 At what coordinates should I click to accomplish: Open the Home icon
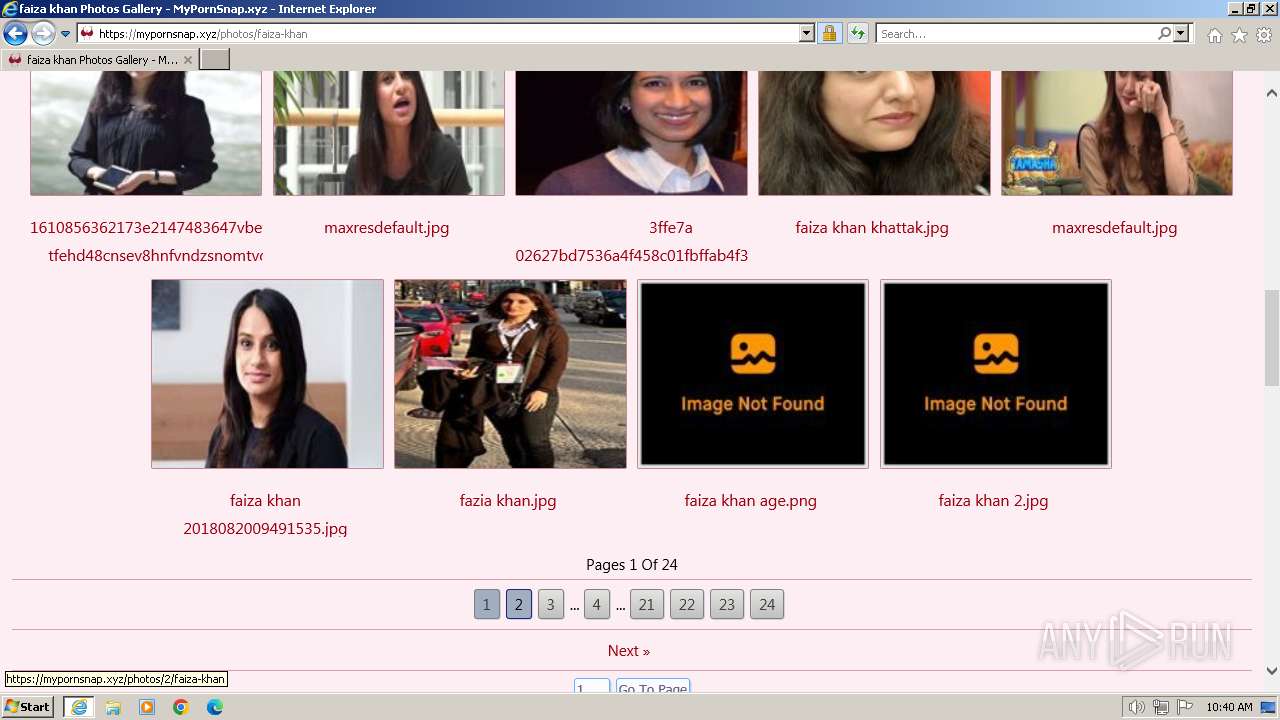click(1214, 35)
